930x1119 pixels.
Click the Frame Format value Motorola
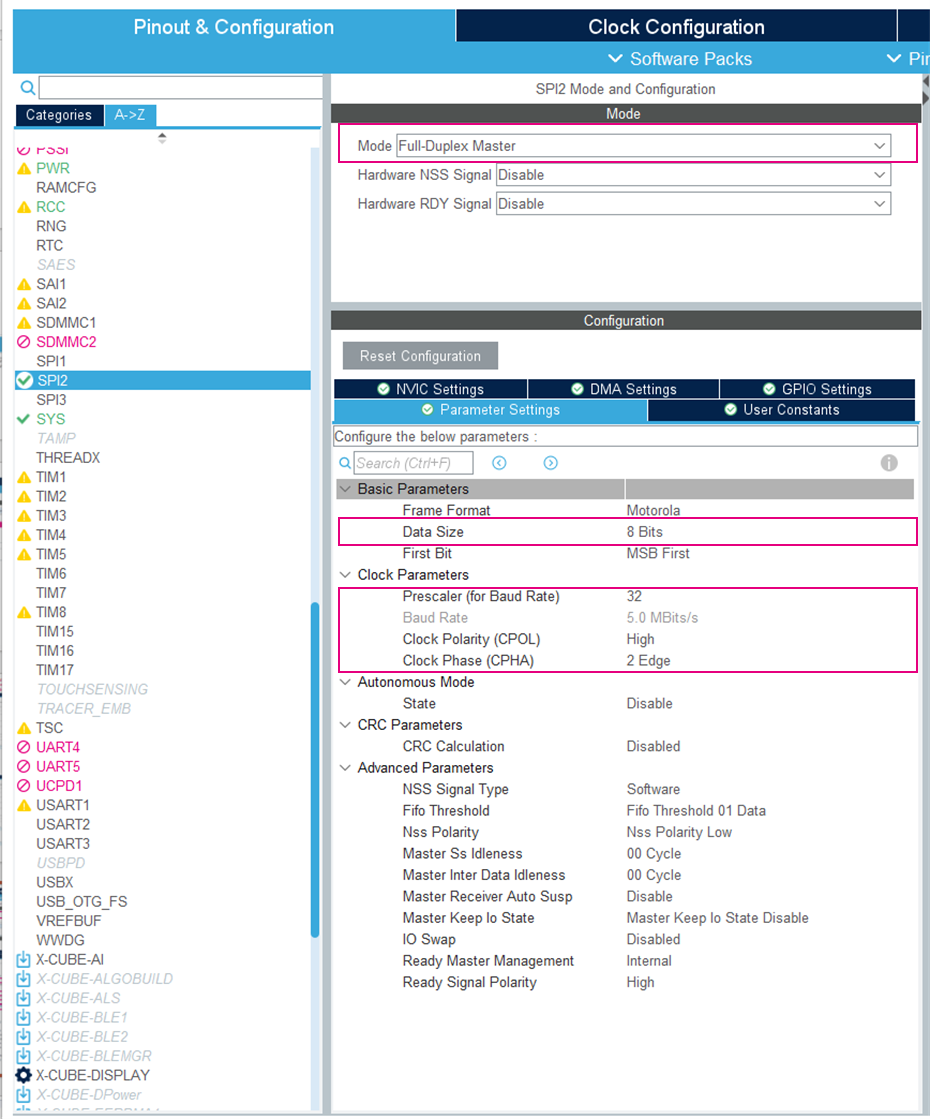tap(653, 510)
